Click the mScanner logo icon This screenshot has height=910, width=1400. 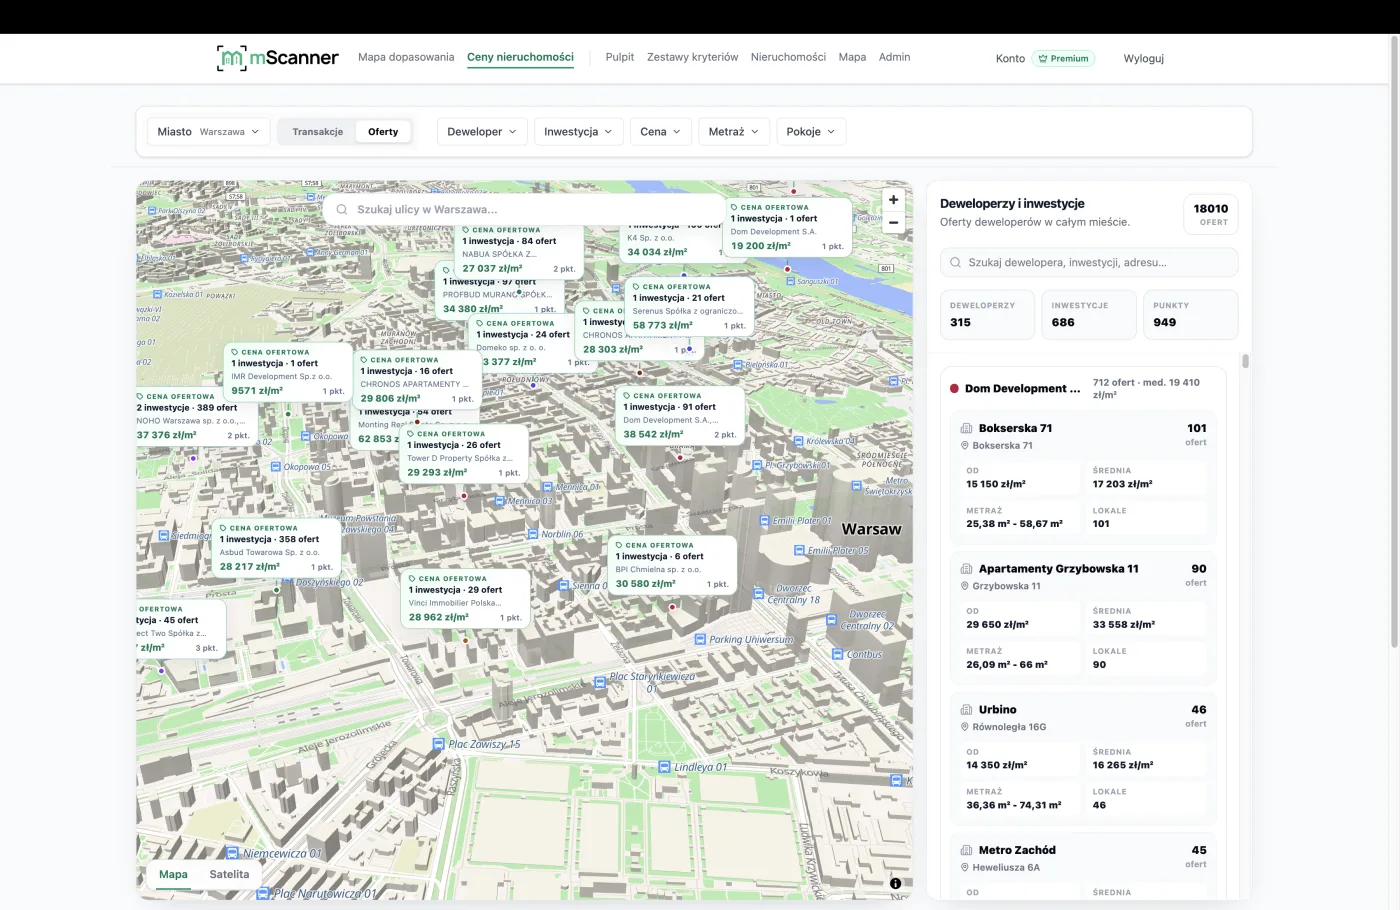pos(231,58)
